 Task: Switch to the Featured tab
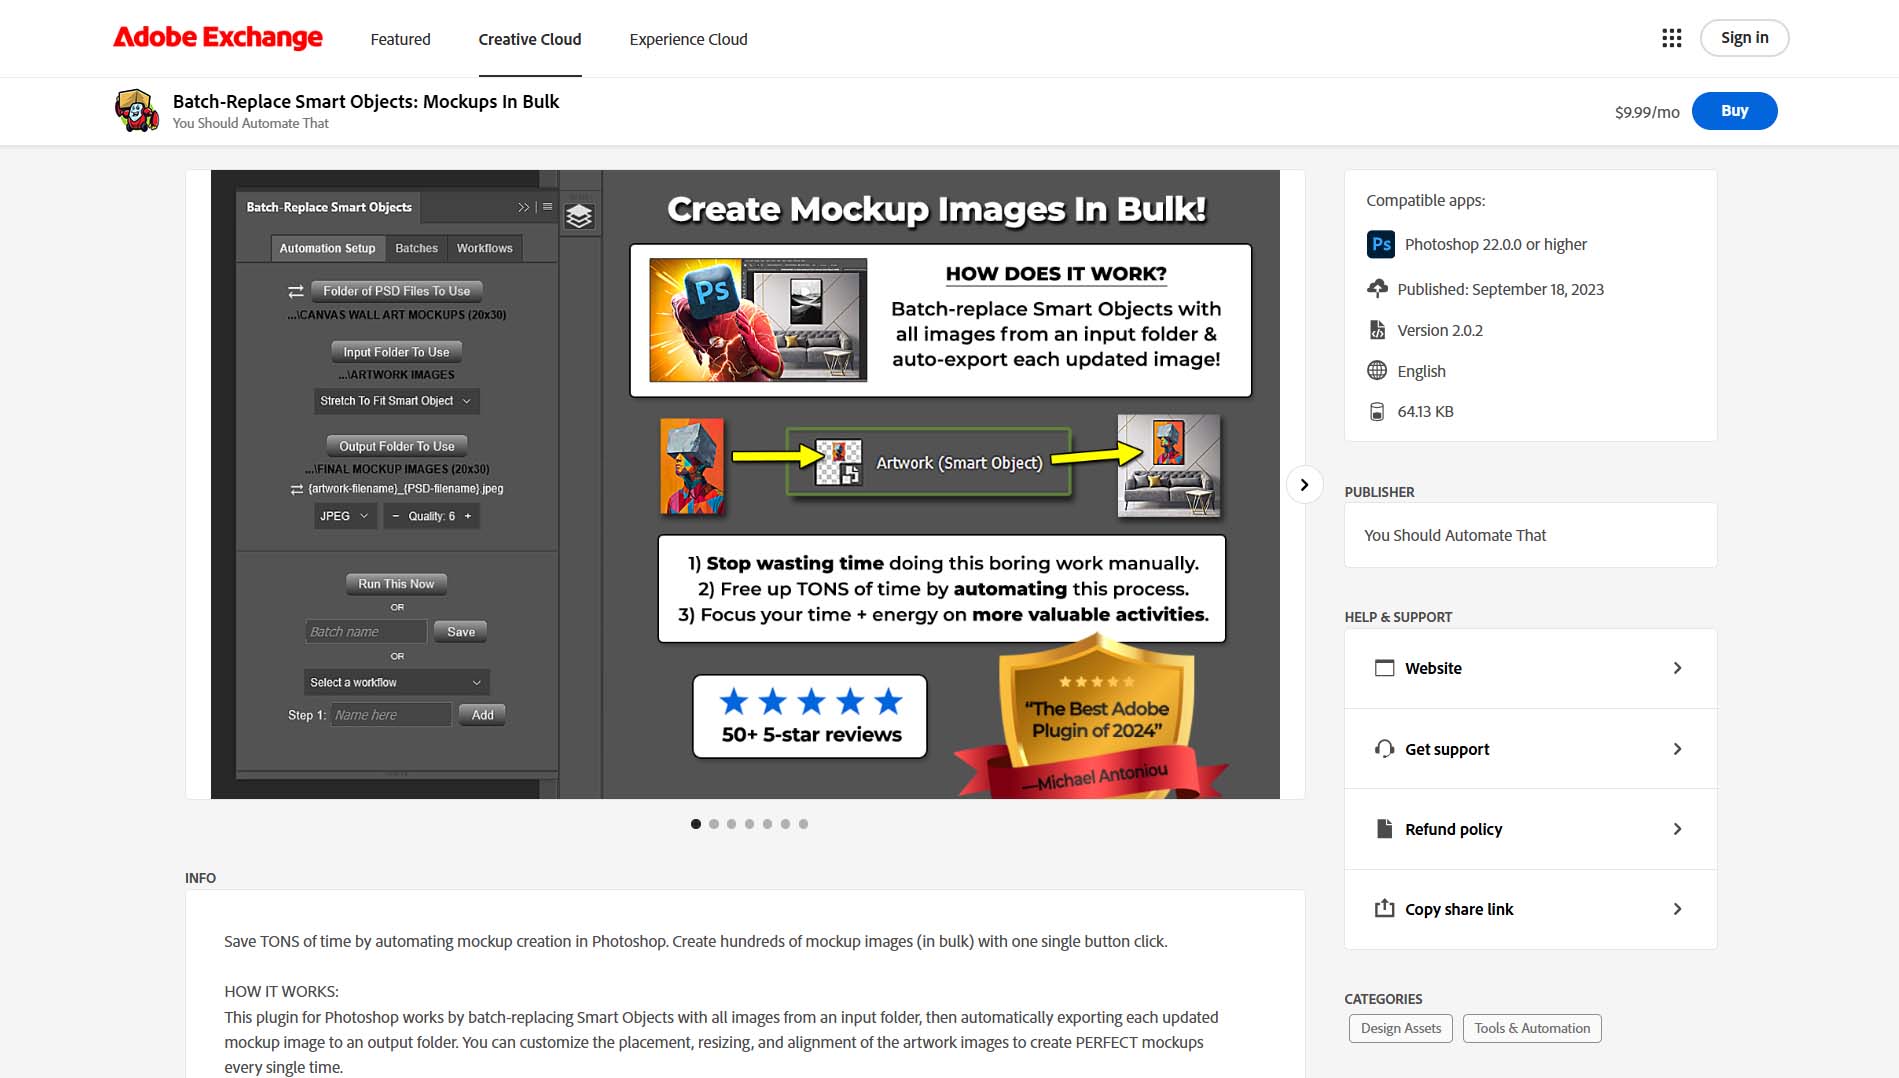tap(400, 39)
